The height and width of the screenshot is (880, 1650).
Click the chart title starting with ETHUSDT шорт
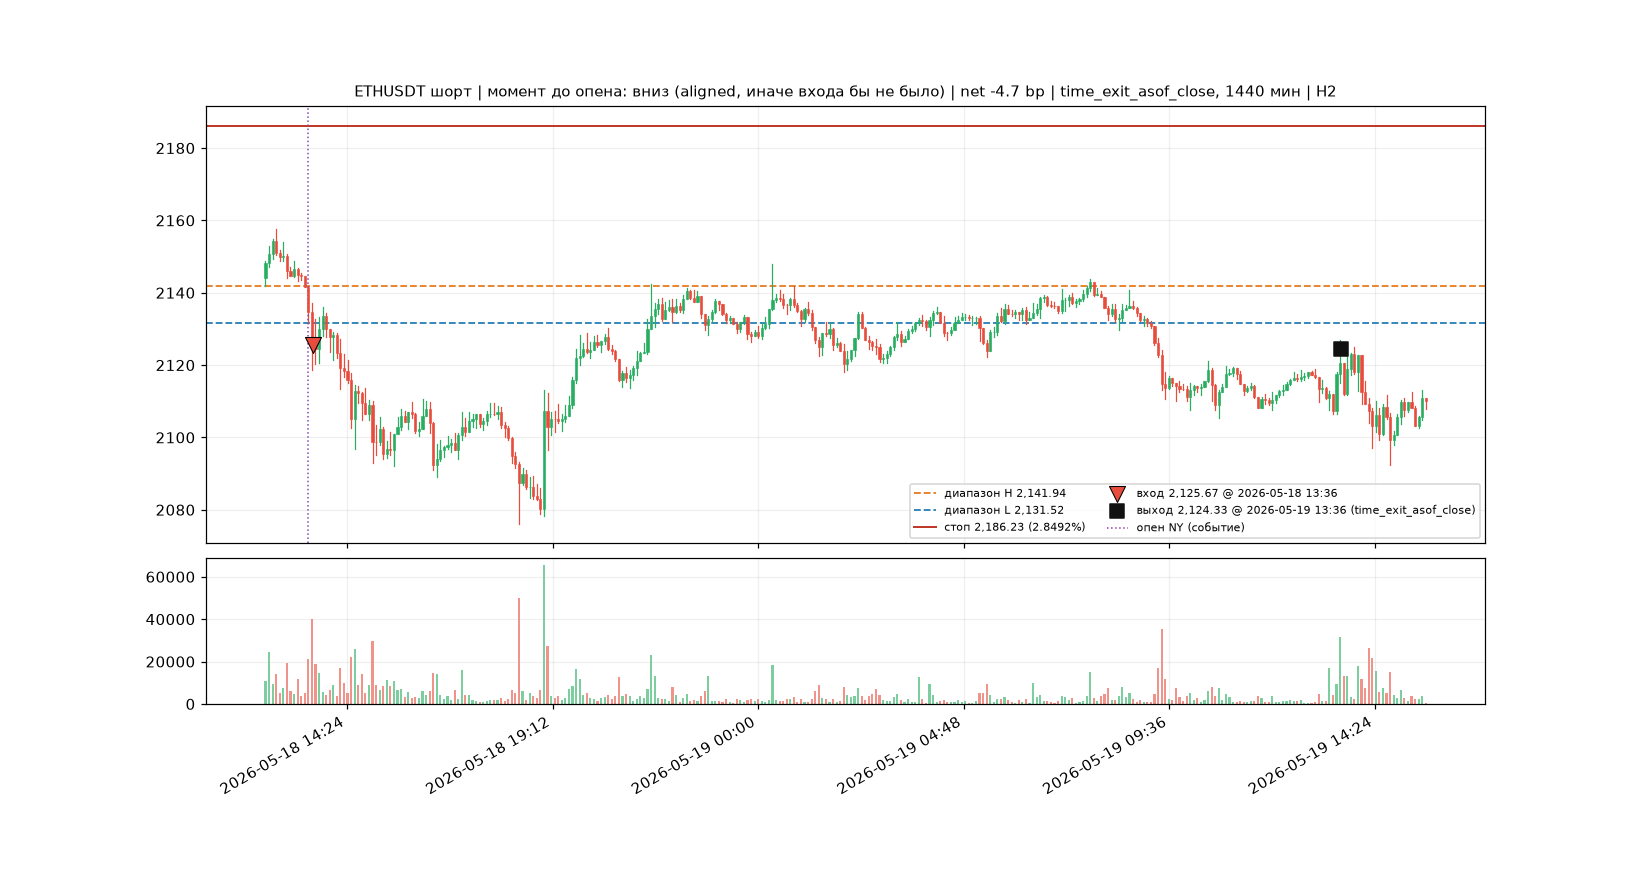pos(845,92)
